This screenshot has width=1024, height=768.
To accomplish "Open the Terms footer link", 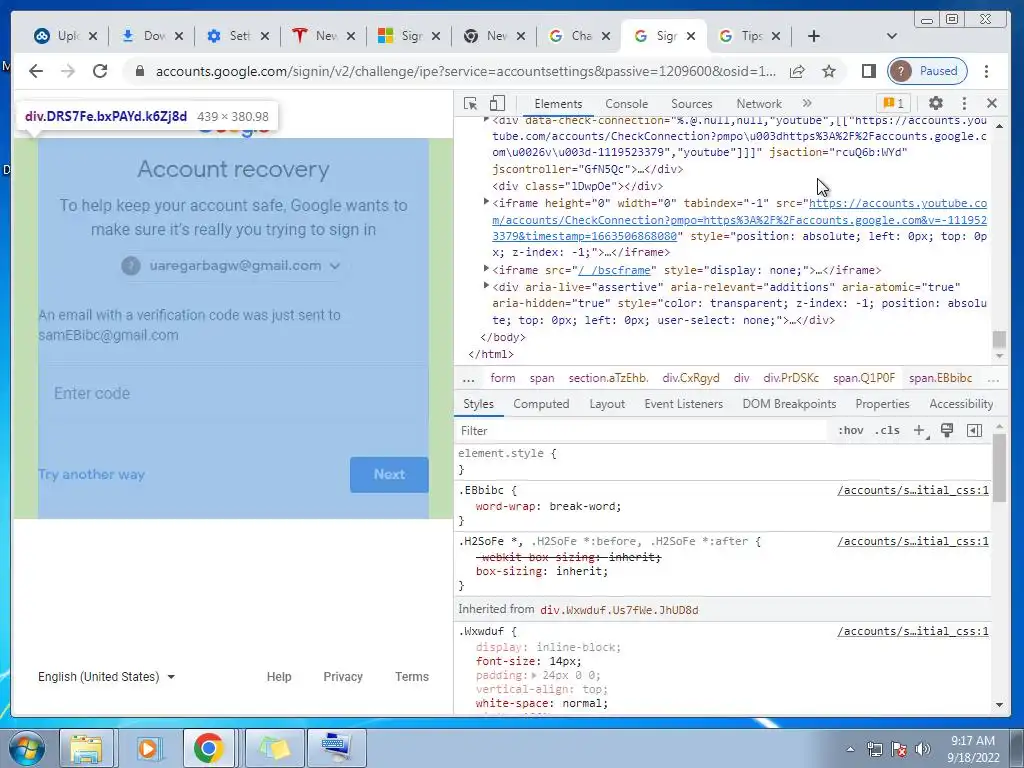I will [x=411, y=677].
